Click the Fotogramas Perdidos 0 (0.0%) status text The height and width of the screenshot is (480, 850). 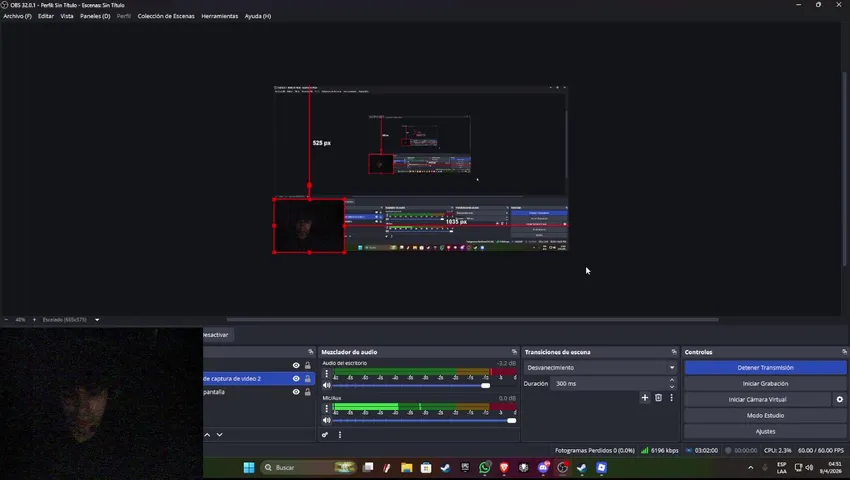[x=595, y=451]
